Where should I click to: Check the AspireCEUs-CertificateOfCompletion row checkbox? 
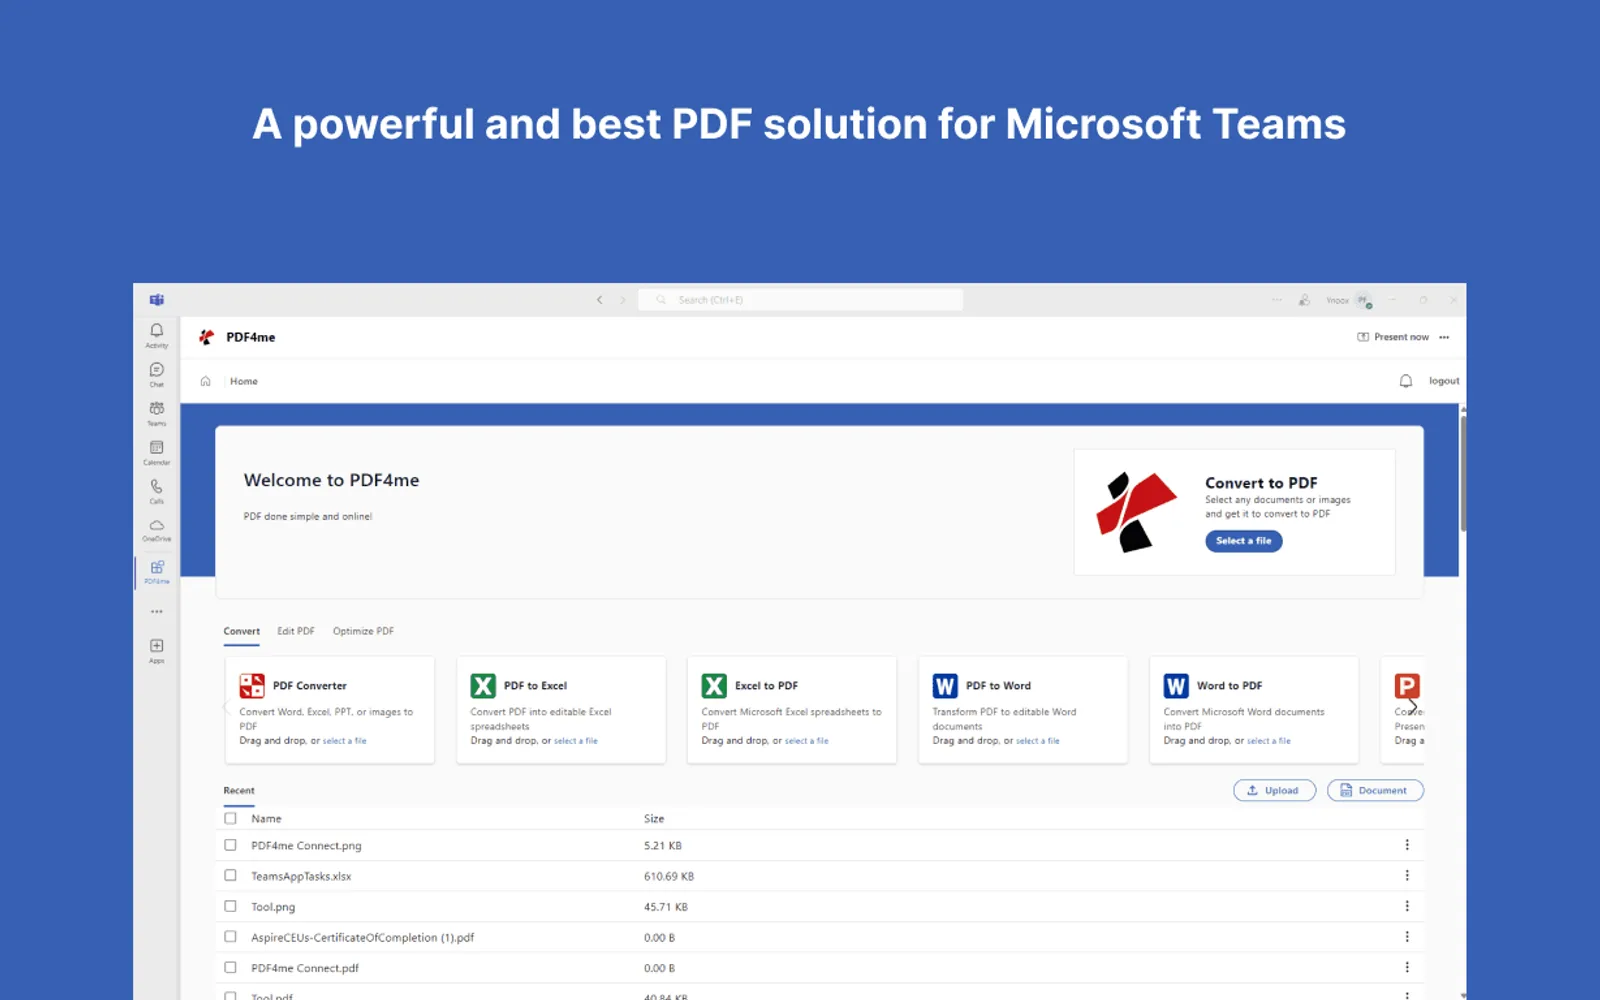(231, 937)
